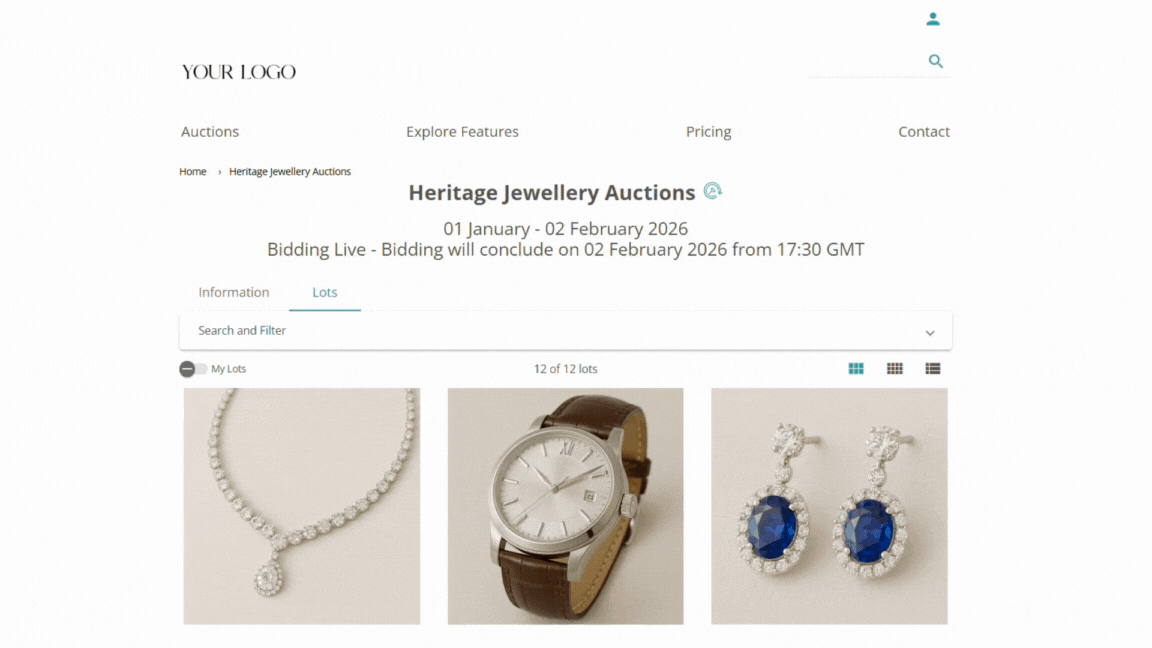Switch to large grid view
The width and height of the screenshot is (1152, 648).
(856, 369)
